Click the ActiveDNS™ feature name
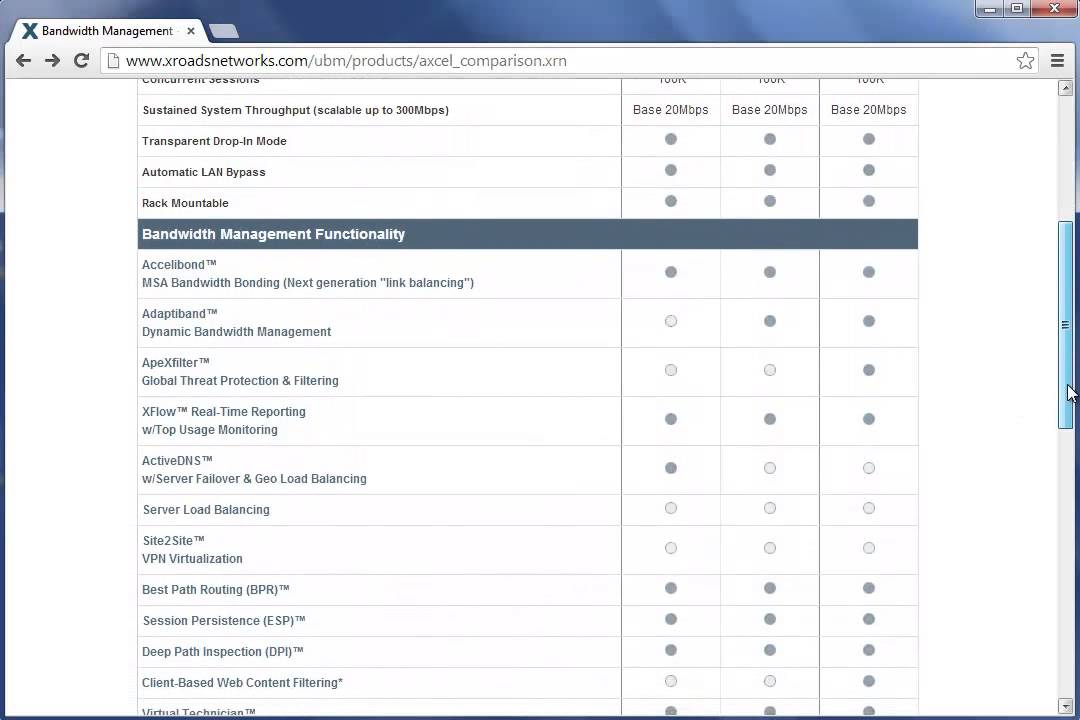The height and width of the screenshot is (720, 1080). pos(177,460)
